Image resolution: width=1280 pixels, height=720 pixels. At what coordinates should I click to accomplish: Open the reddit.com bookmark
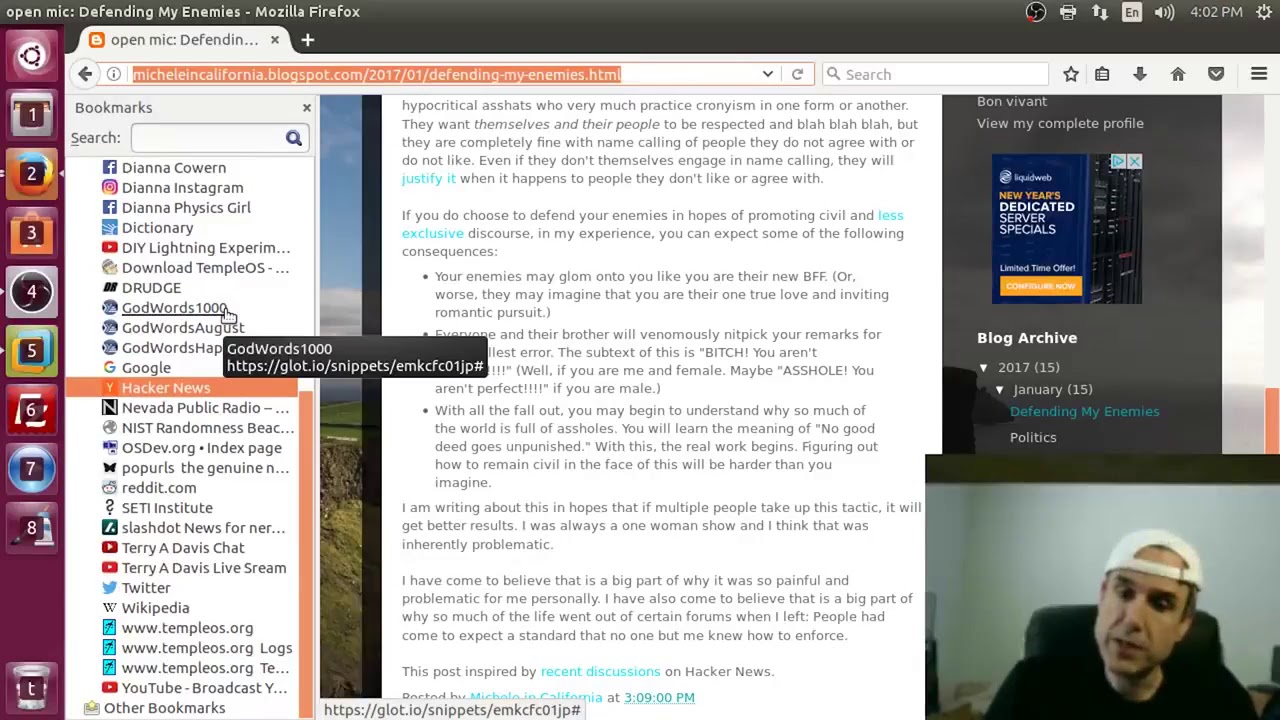(159, 487)
